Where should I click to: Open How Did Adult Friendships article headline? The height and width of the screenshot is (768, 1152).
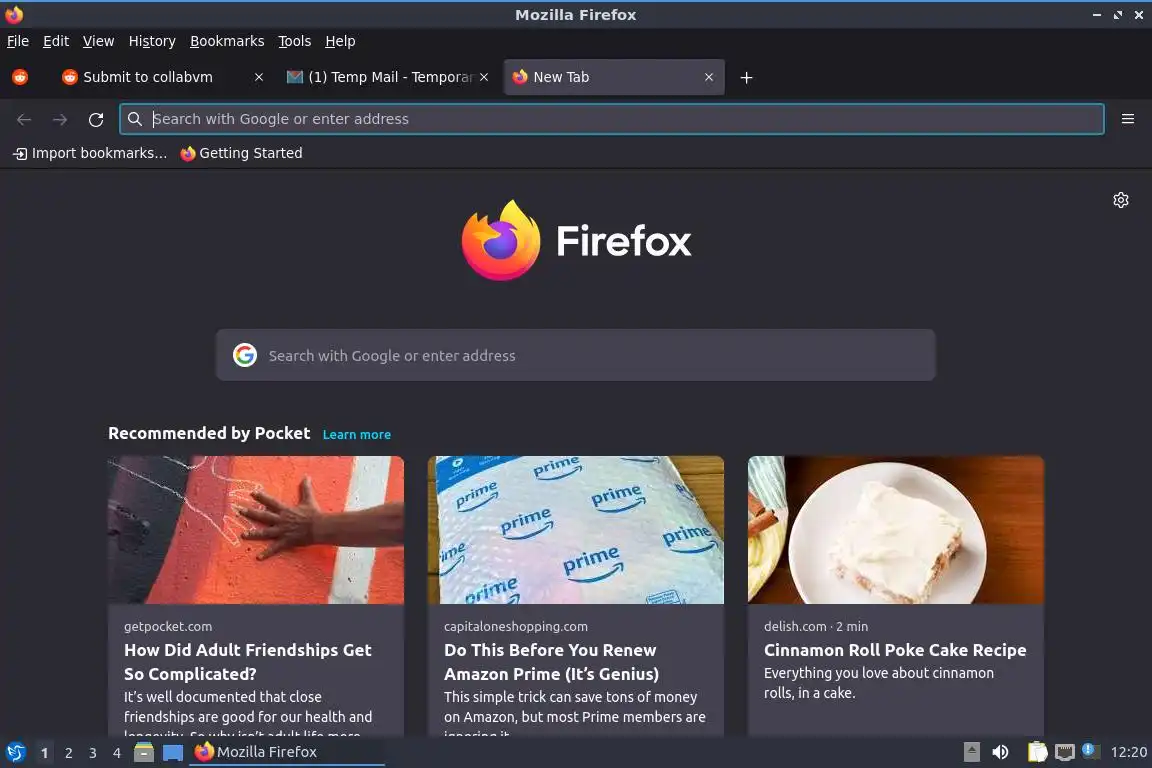pyautogui.click(x=248, y=661)
